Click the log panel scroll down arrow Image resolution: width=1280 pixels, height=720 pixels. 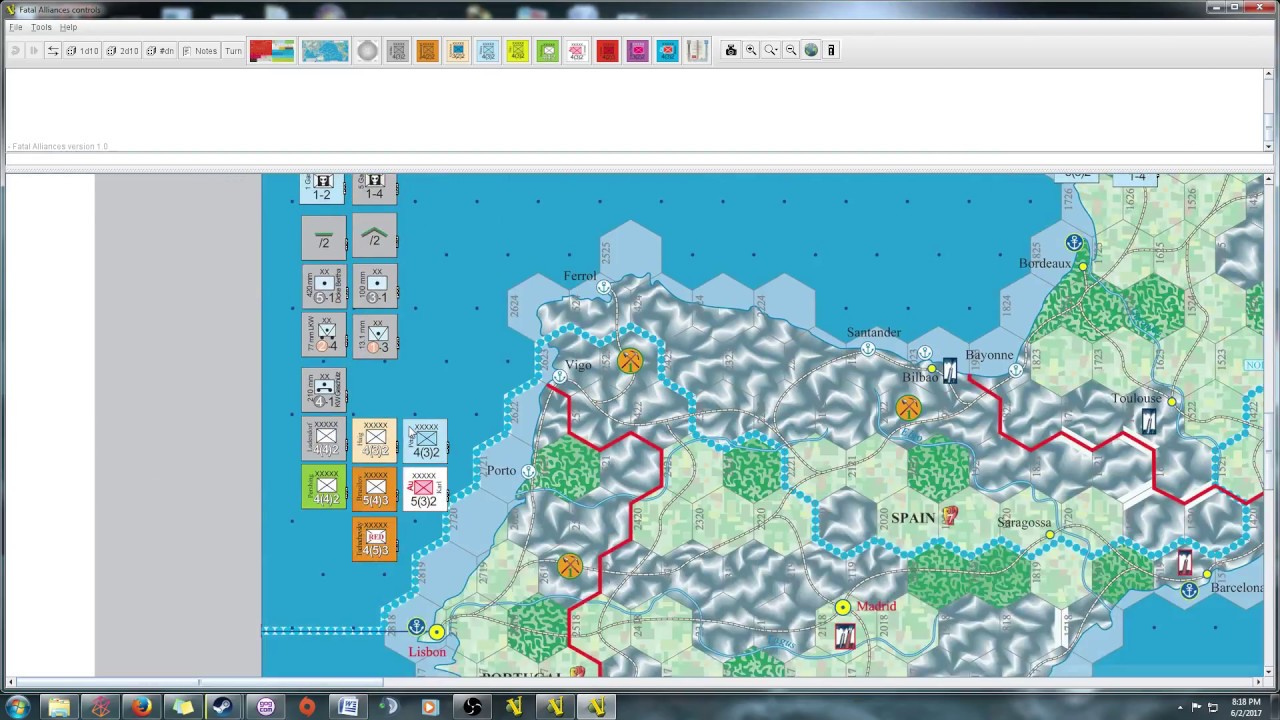(1269, 146)
